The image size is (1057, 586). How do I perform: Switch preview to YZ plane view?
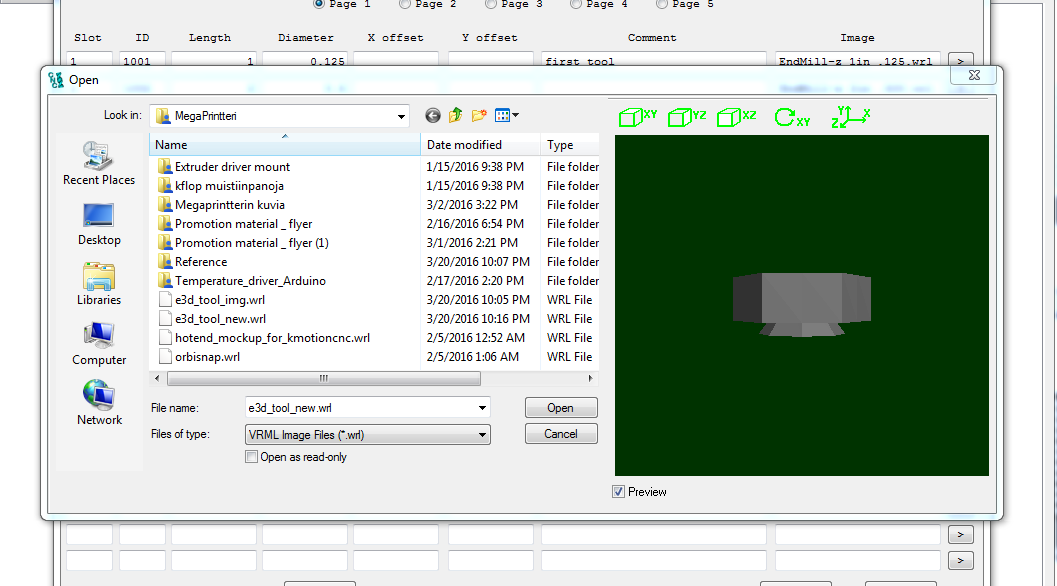[686, 117]
